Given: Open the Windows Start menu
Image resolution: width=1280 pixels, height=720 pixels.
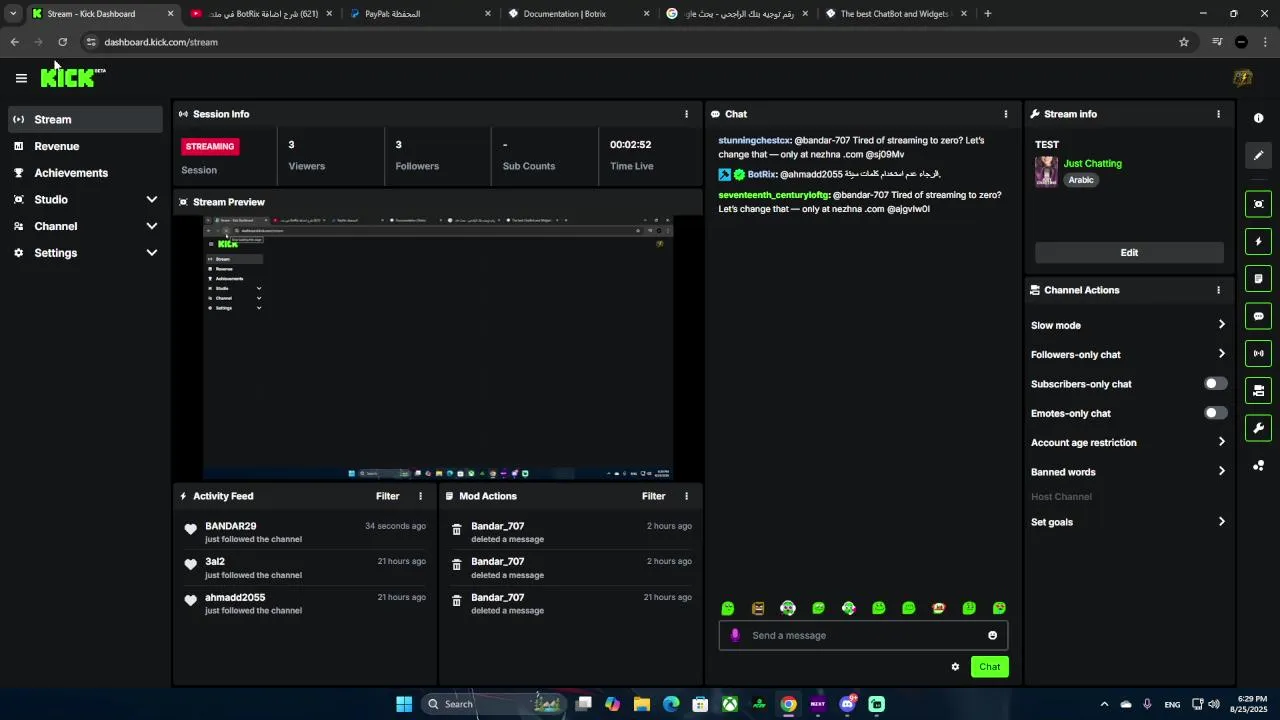Looking at the screenshot, I should [x=404, y=704].
